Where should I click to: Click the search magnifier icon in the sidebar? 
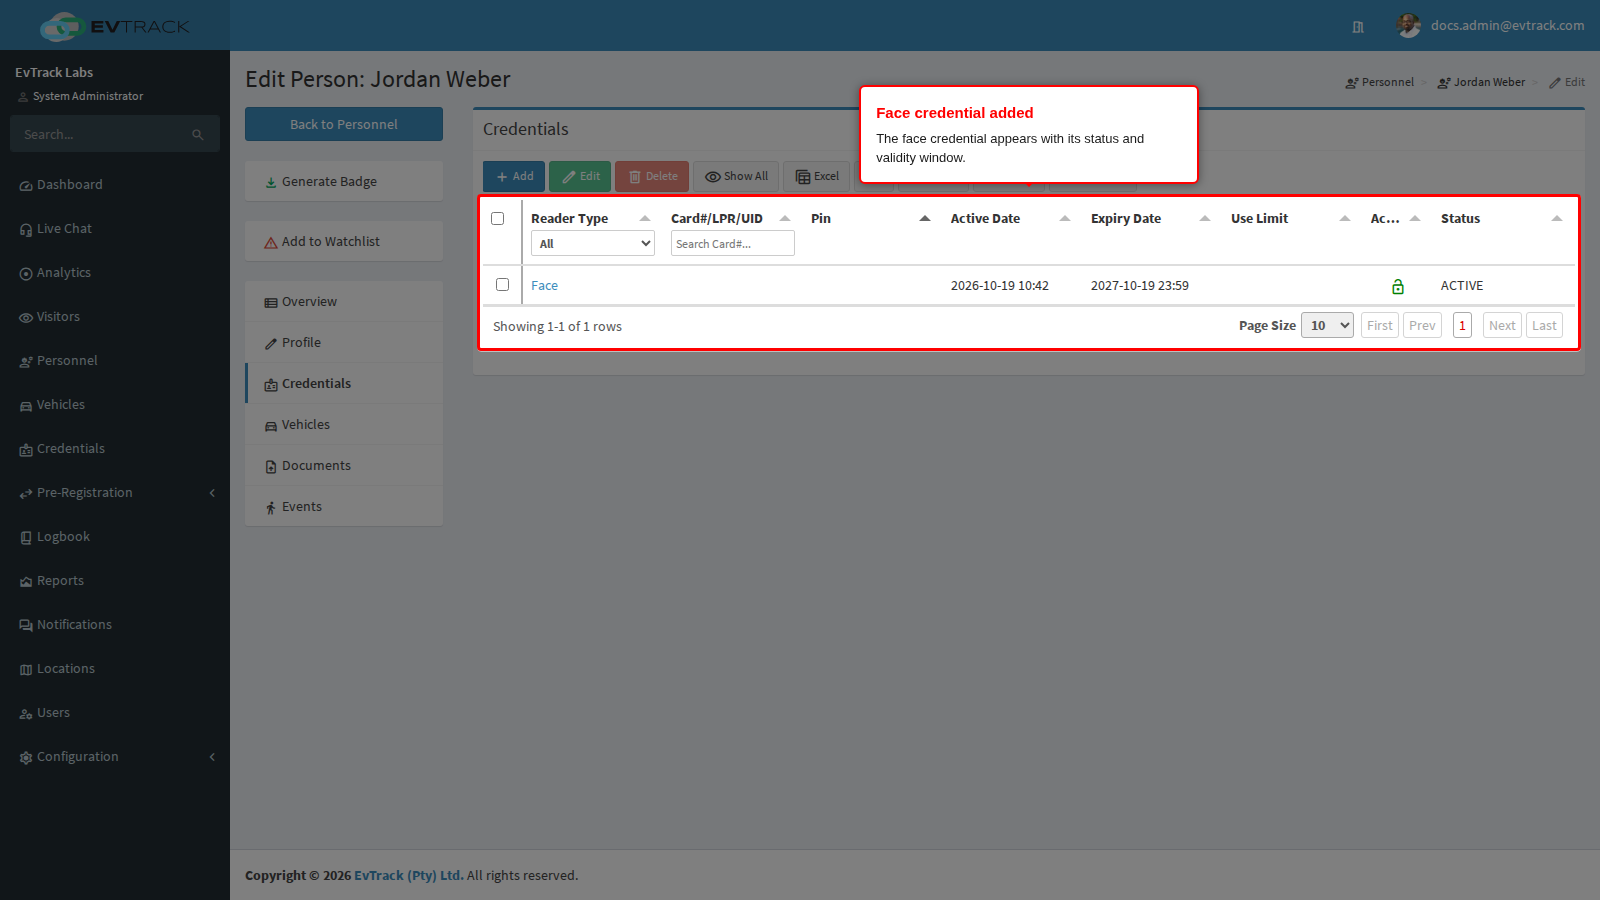[x=198, y=135]
